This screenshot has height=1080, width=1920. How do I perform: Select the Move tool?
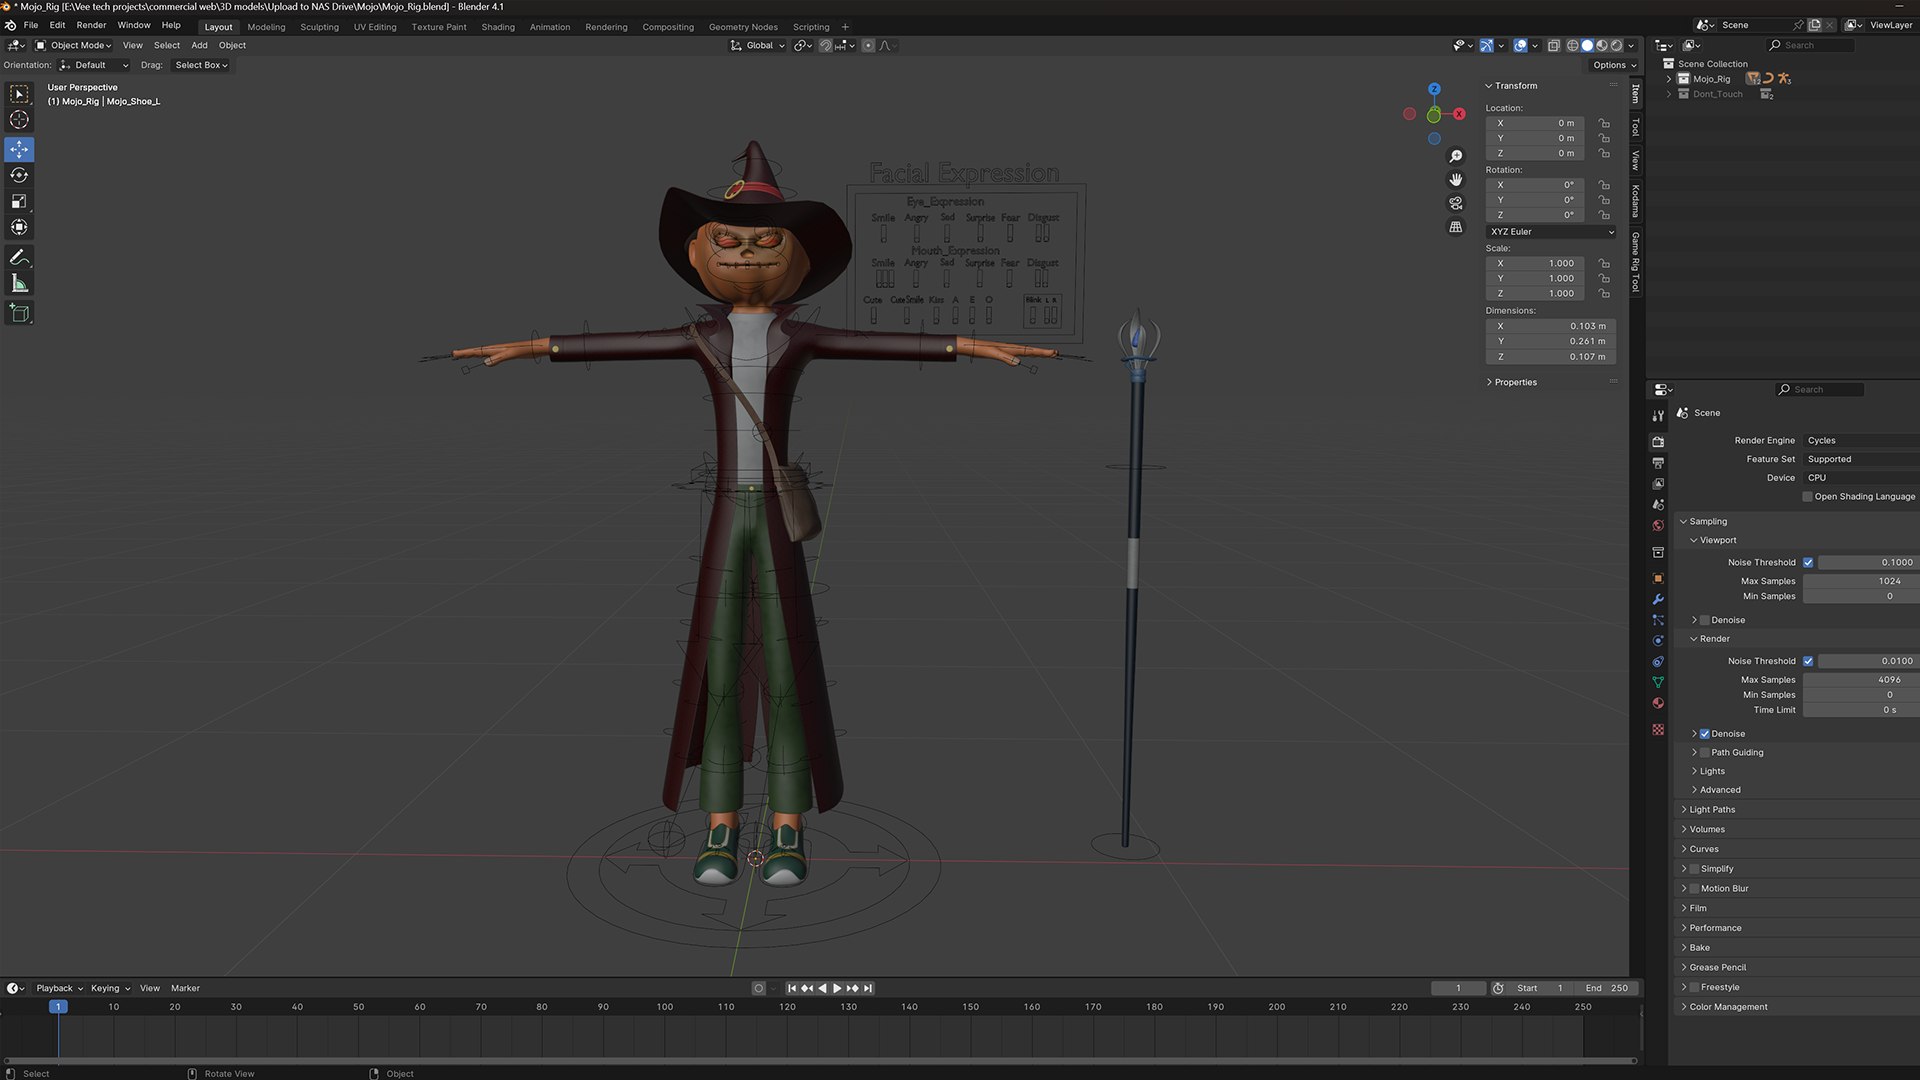[x=19, y=149]
